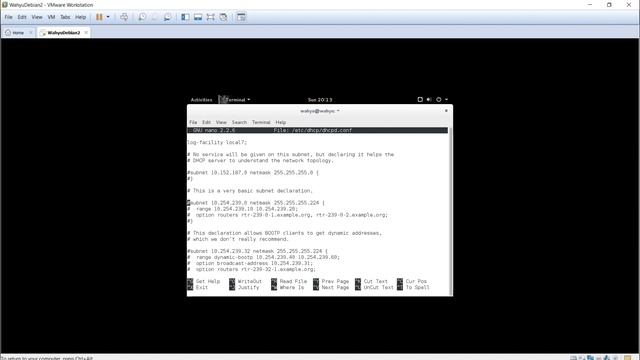Click the nano 'Cur Pos' shortcut label

(x=416, y=281)
